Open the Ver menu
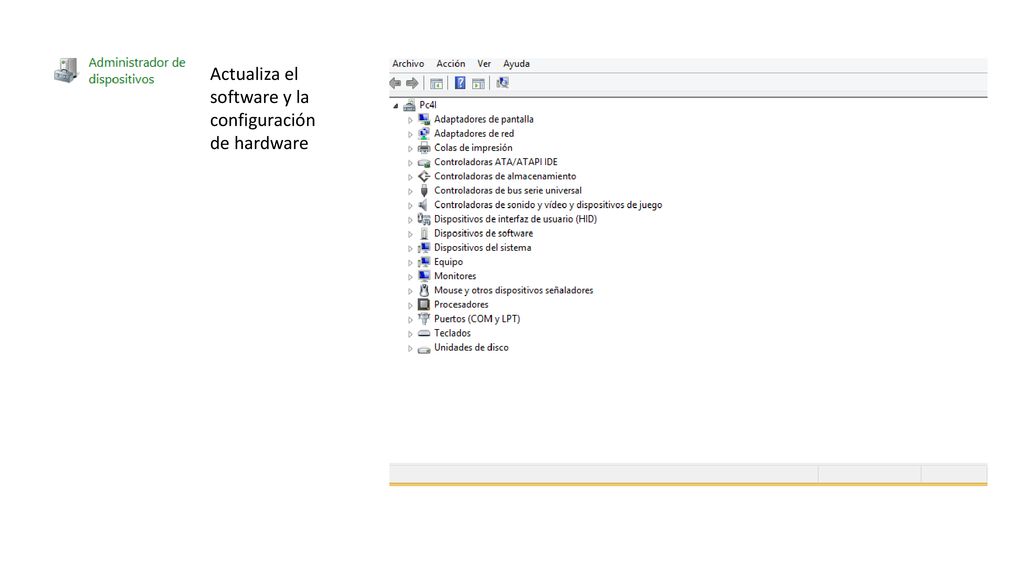This screenshot has height=576, width=1024. [x=484, y=63]
